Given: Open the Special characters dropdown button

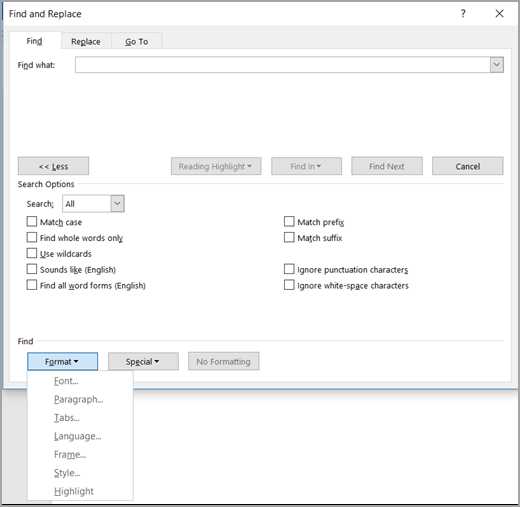Looking at the screenshot, I should point(143,361).
